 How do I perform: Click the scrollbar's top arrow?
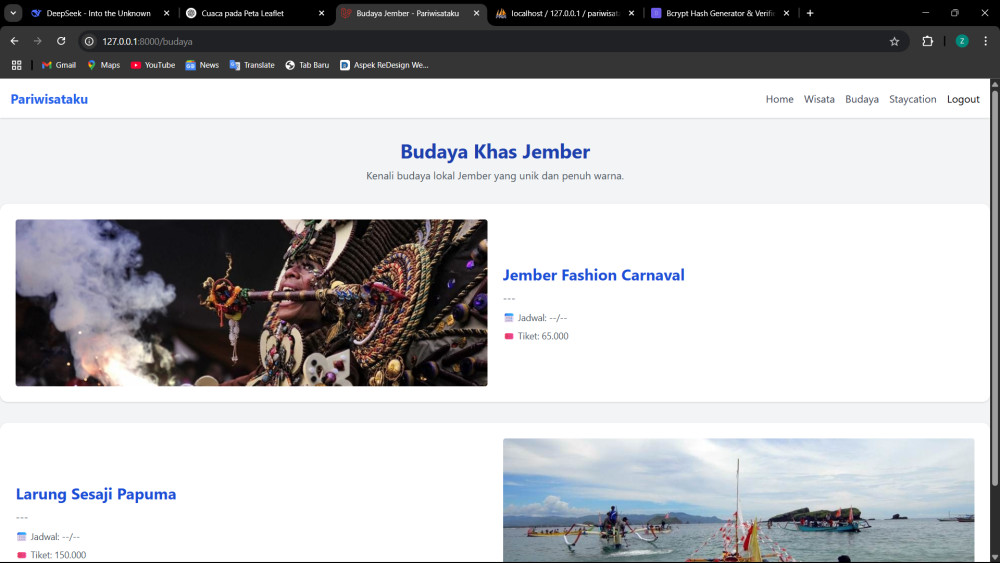click(x=994, y=83)
